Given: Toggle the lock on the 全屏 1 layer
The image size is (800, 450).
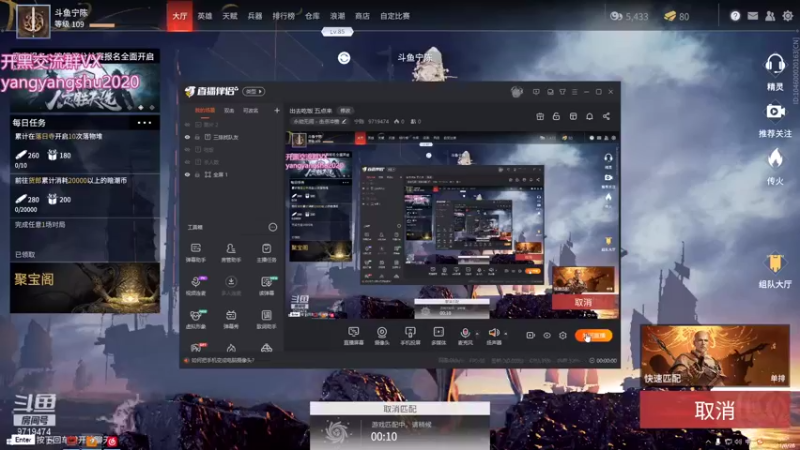Looking at the screenshot, I should coord(197,174).
